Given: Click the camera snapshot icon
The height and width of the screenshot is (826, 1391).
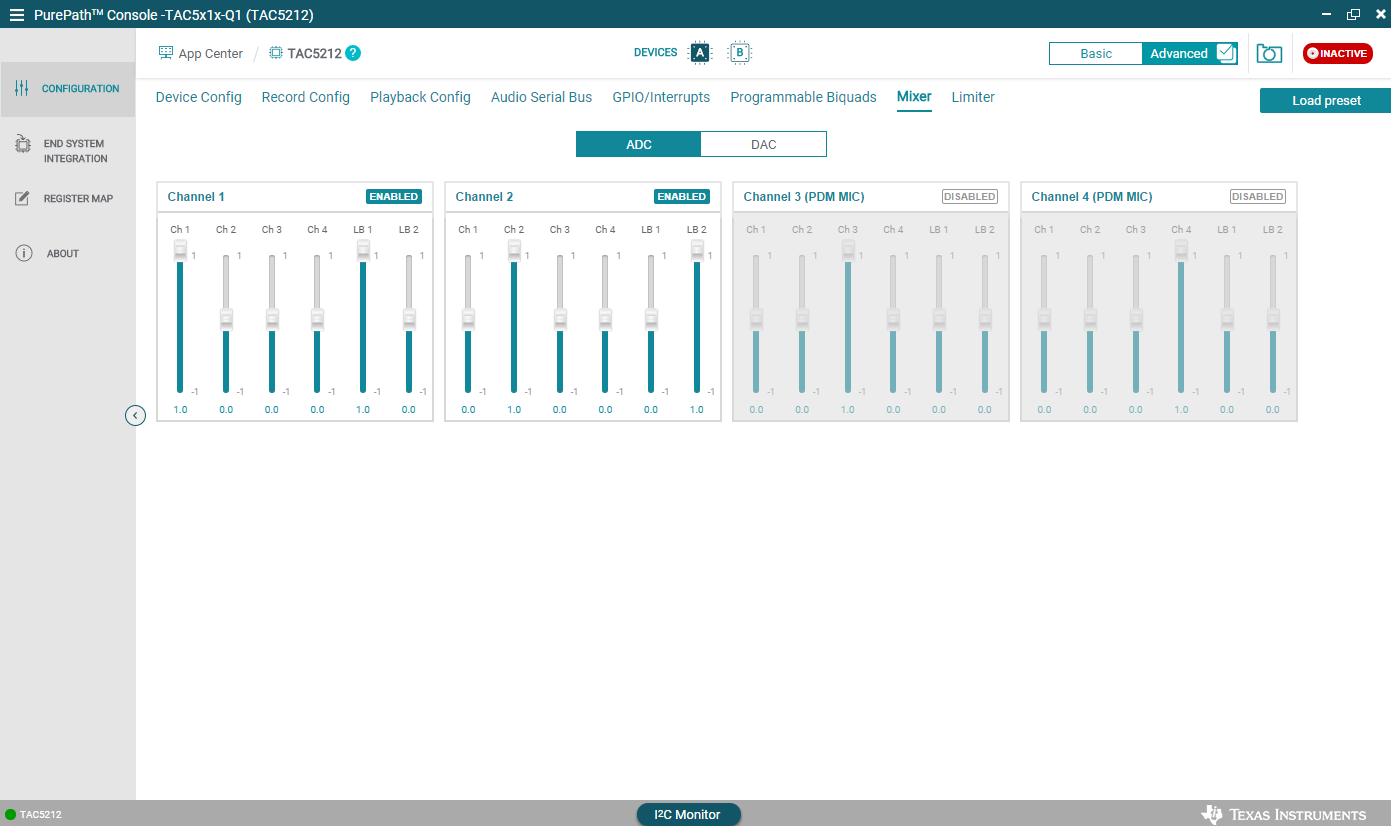Looking at the screenshot, I should coord(1269,54).
